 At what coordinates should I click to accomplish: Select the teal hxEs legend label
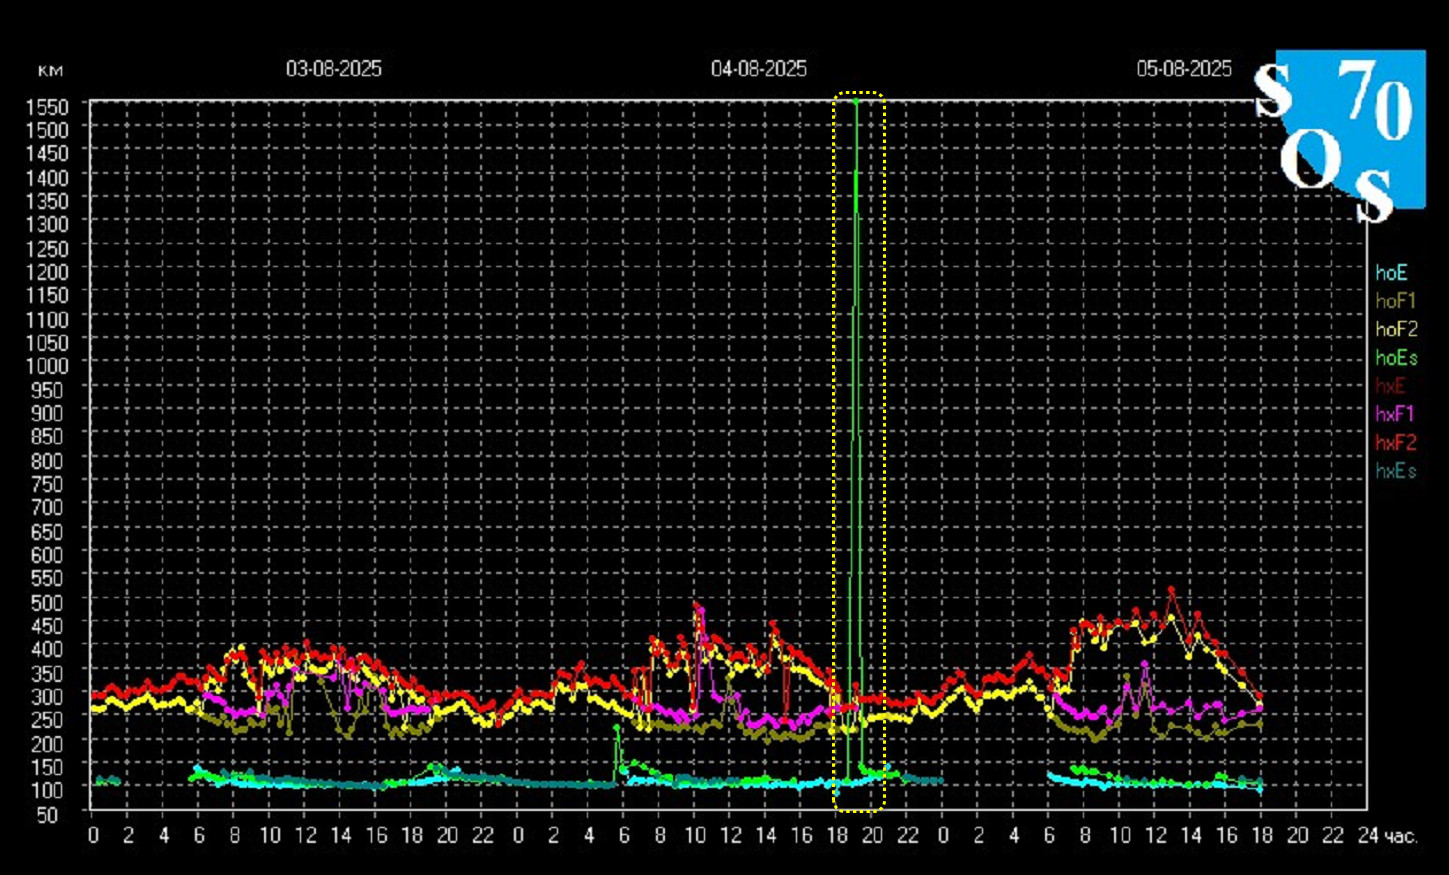click(x=1396, y=471)
